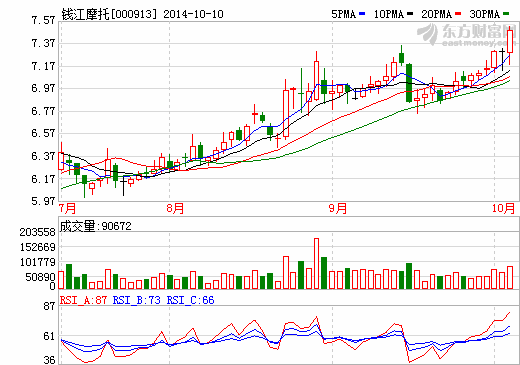Screen dimensions: 520x365
Task: Click the 101779 volume axis value
Action: pos(37,262)
